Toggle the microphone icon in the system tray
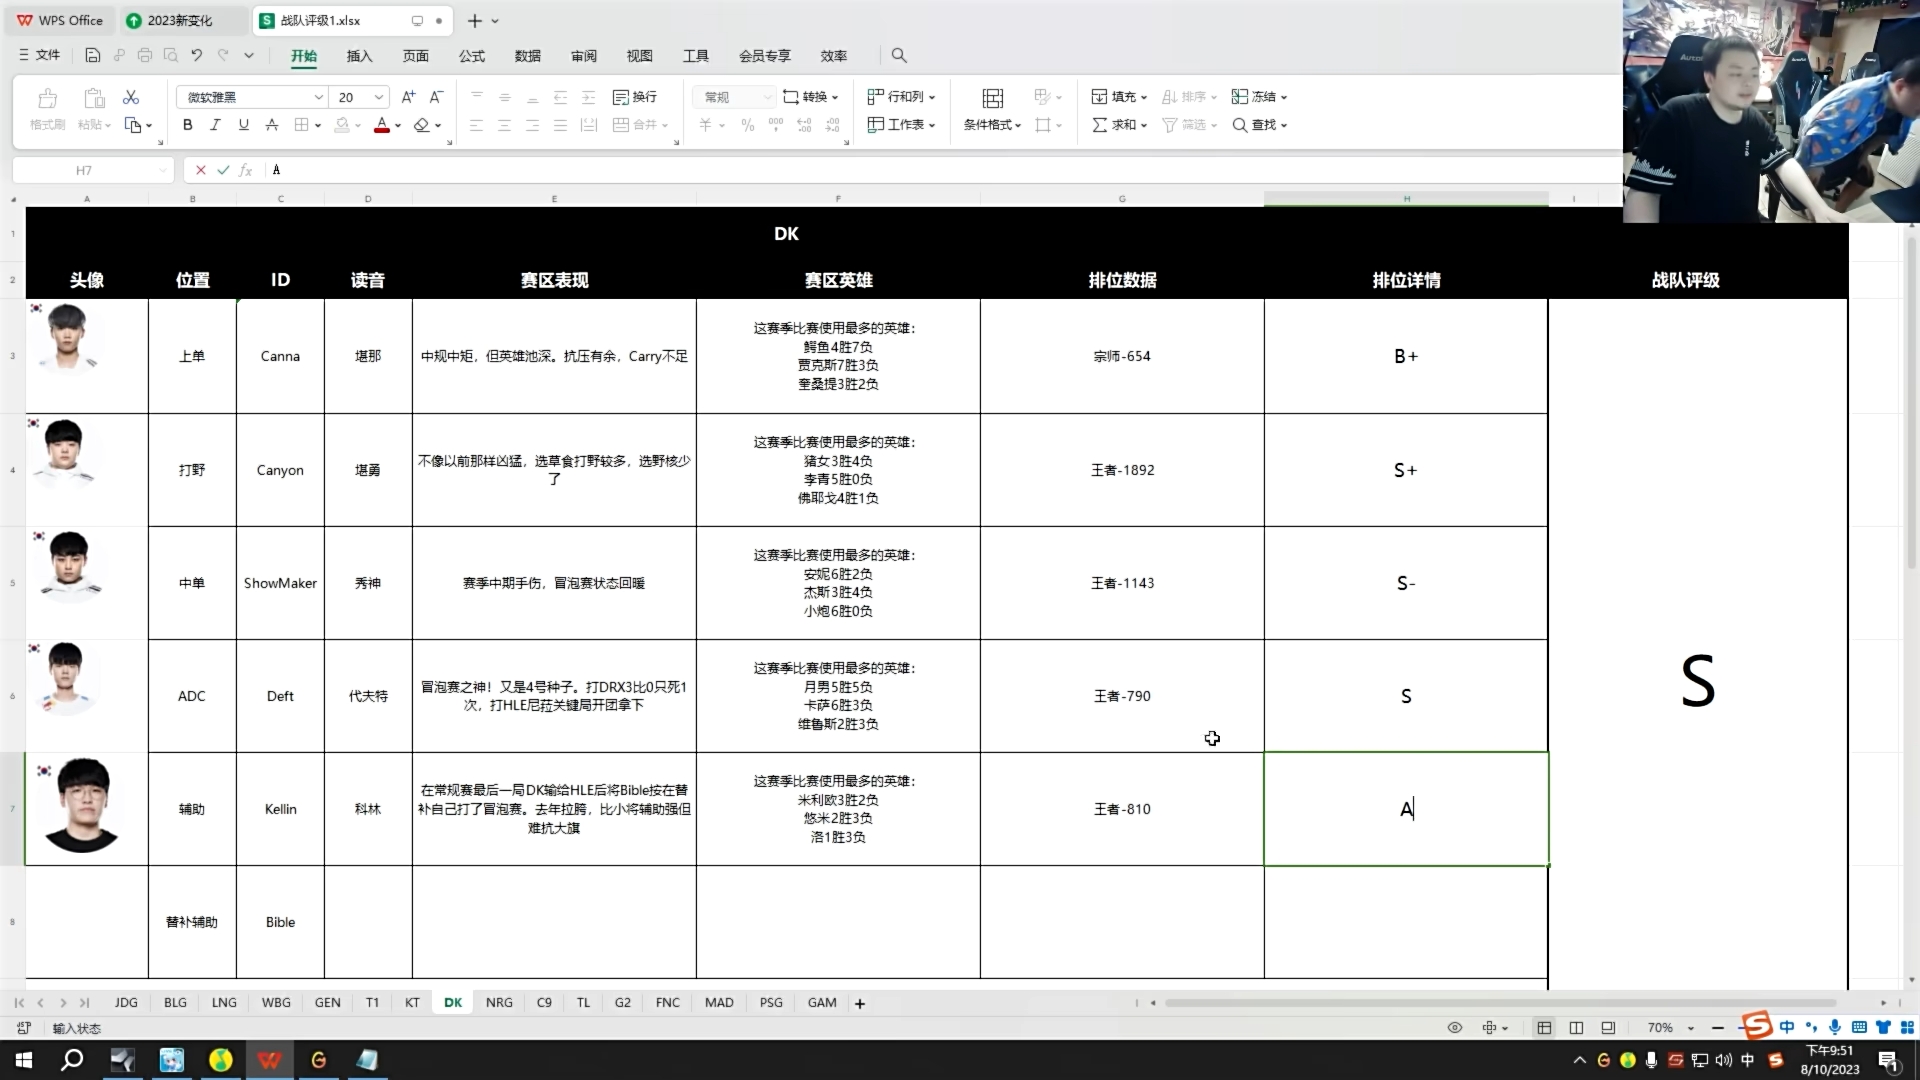This screenshot has height=1080, width=1920. pos(1651,1060)
